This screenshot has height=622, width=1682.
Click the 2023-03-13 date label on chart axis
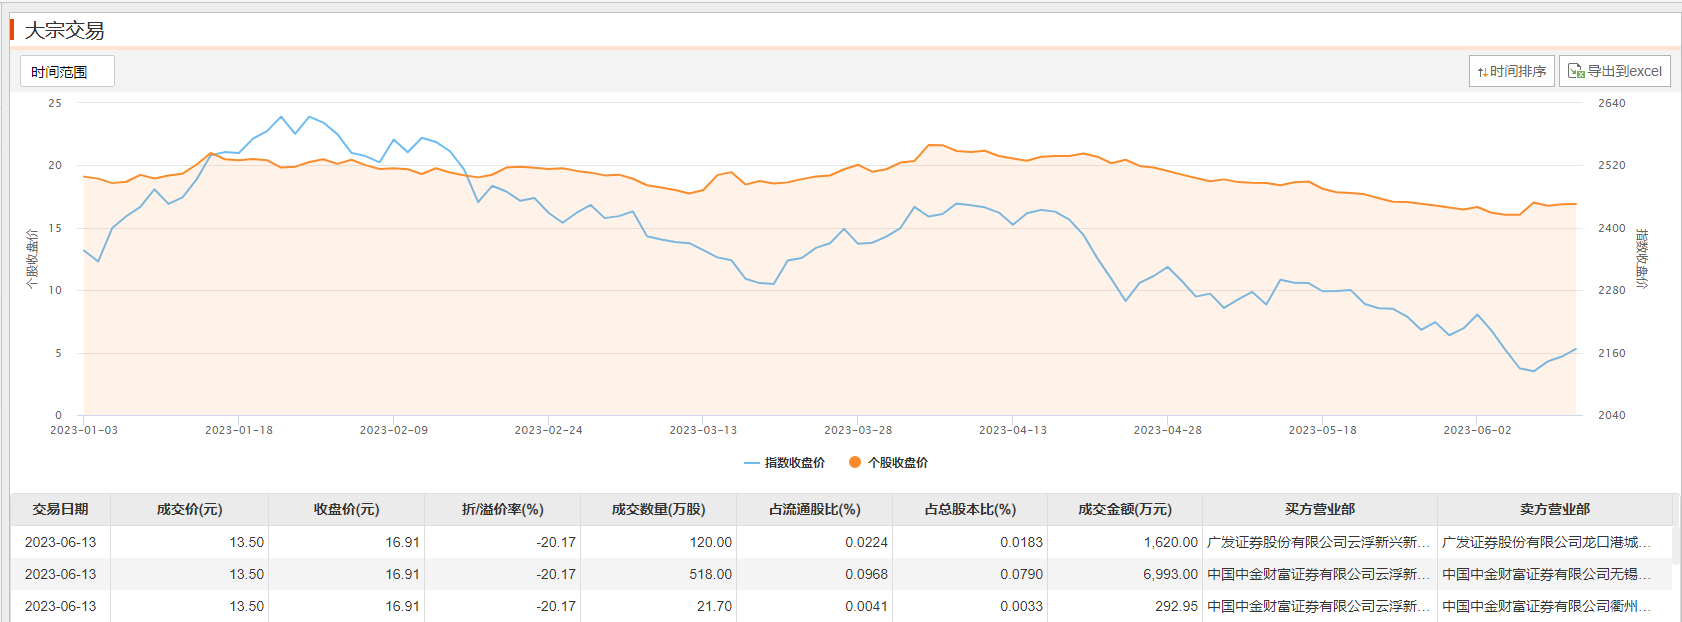(x=703, y=430)
